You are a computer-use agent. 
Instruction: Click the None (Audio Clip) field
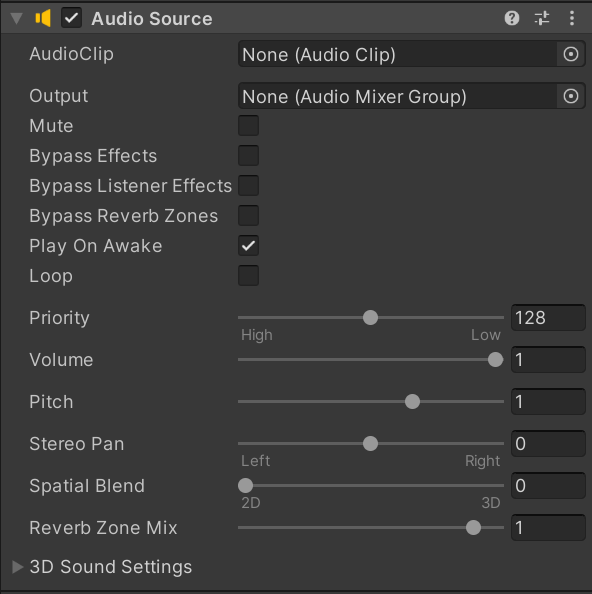pos(398,54)
